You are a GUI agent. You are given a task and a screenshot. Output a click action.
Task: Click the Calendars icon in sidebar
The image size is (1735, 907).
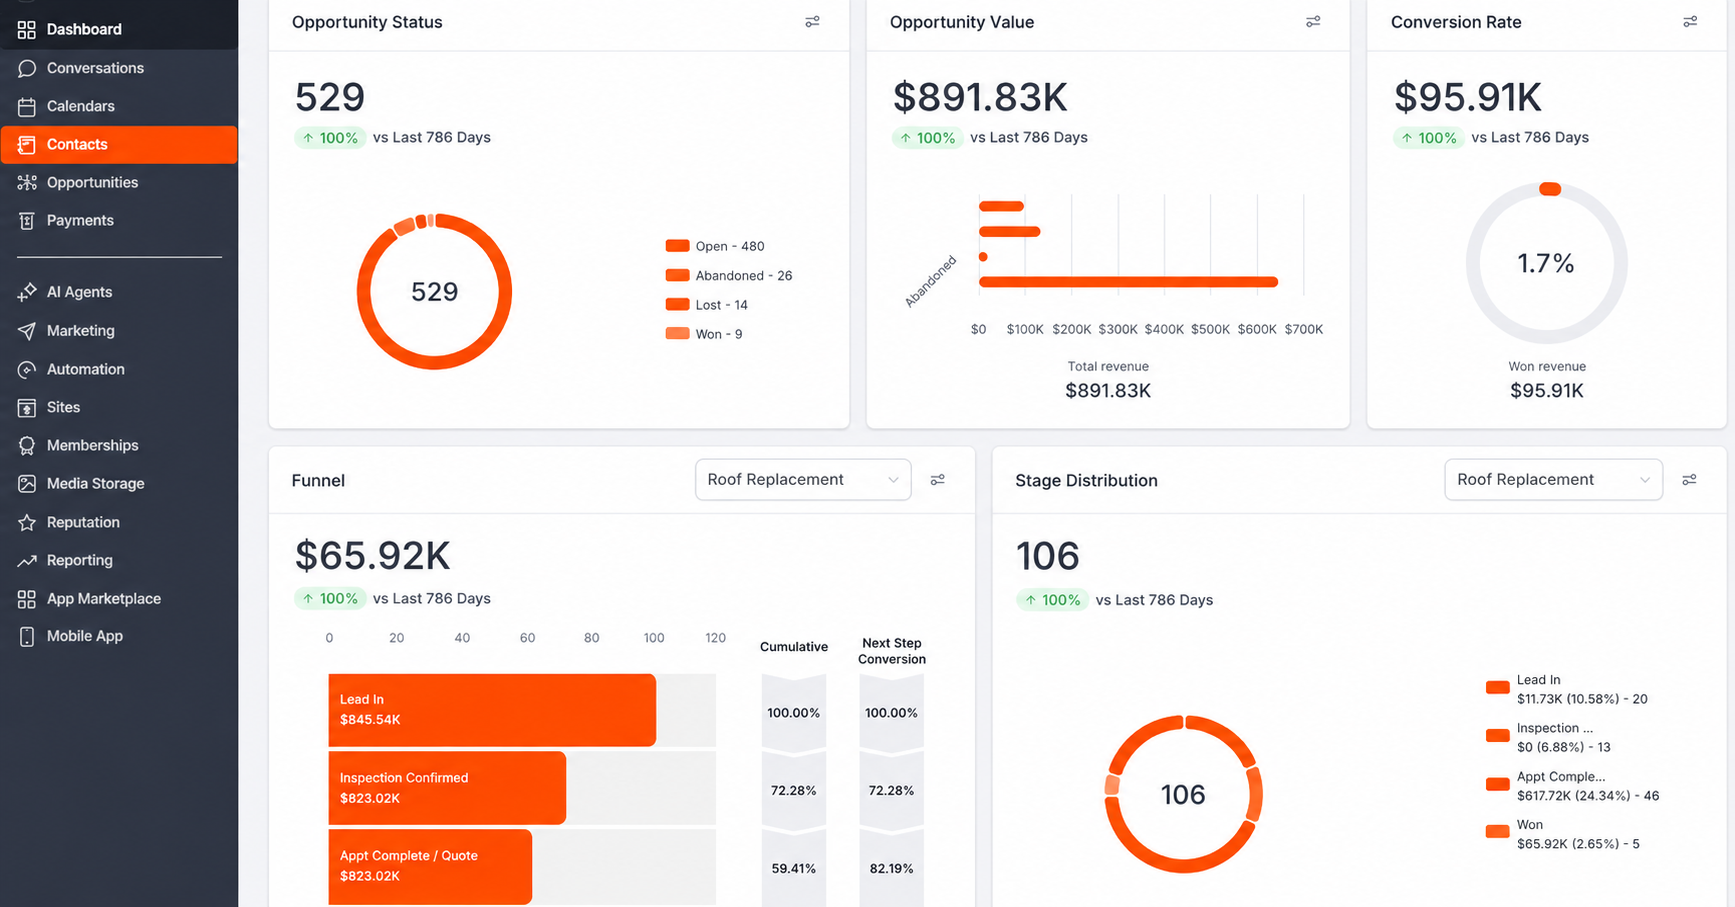(27, 106)
